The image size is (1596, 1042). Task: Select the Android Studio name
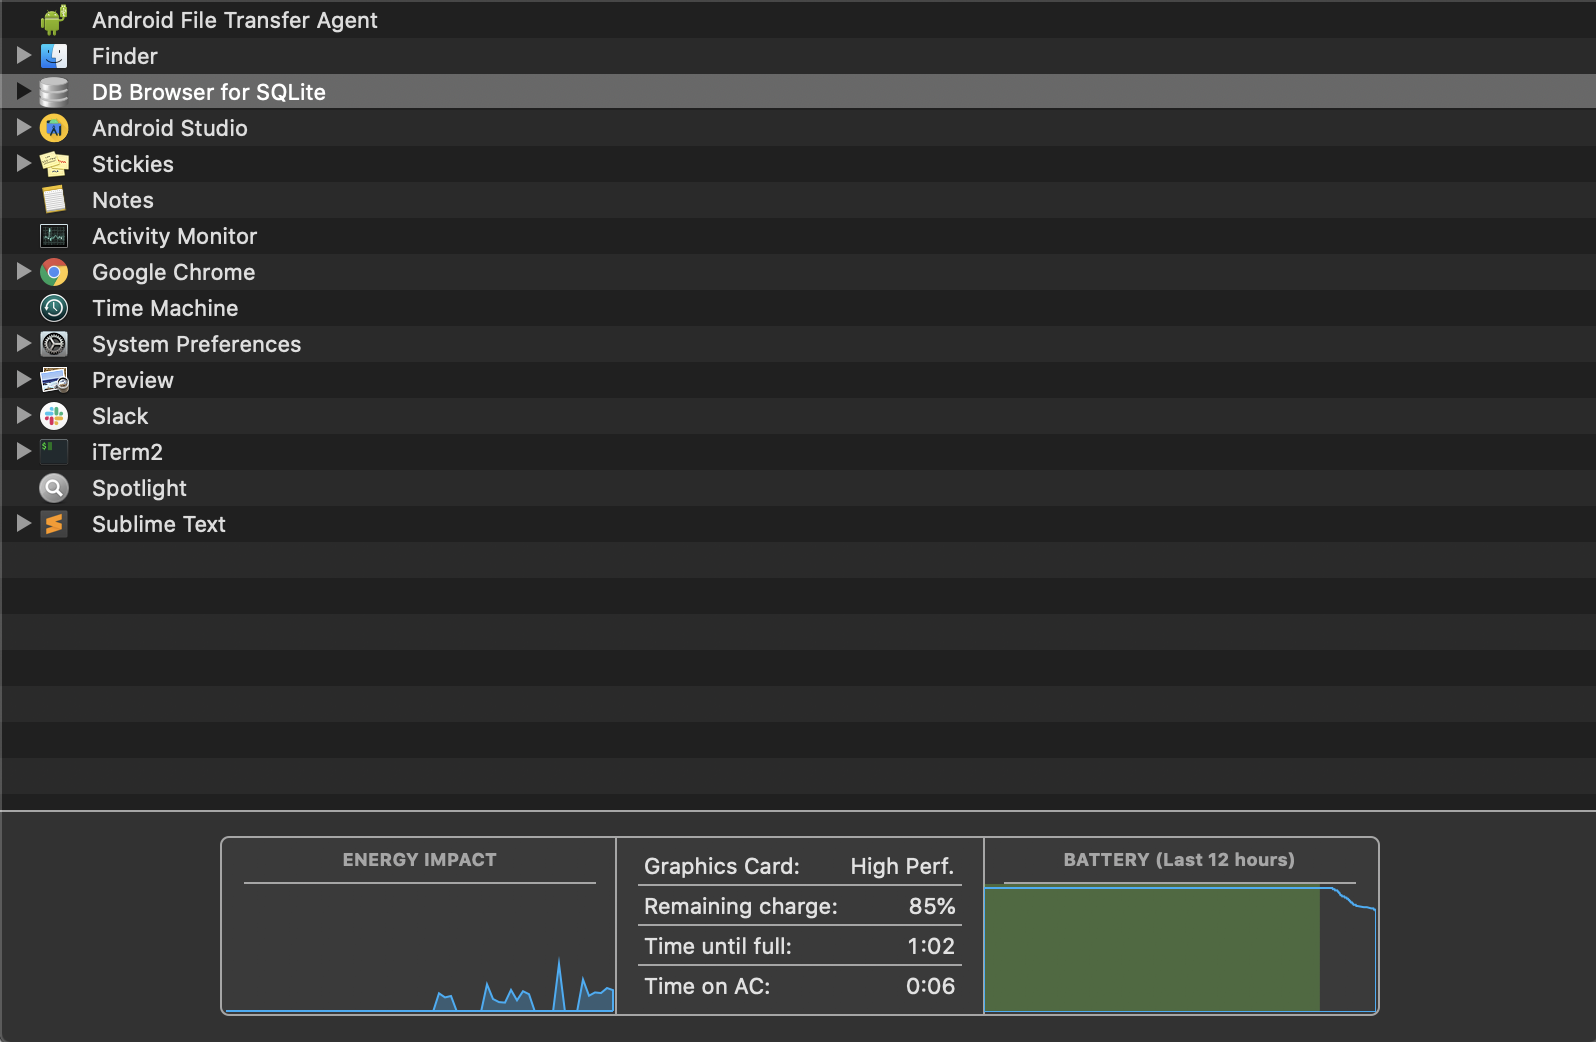pos(170,129)
